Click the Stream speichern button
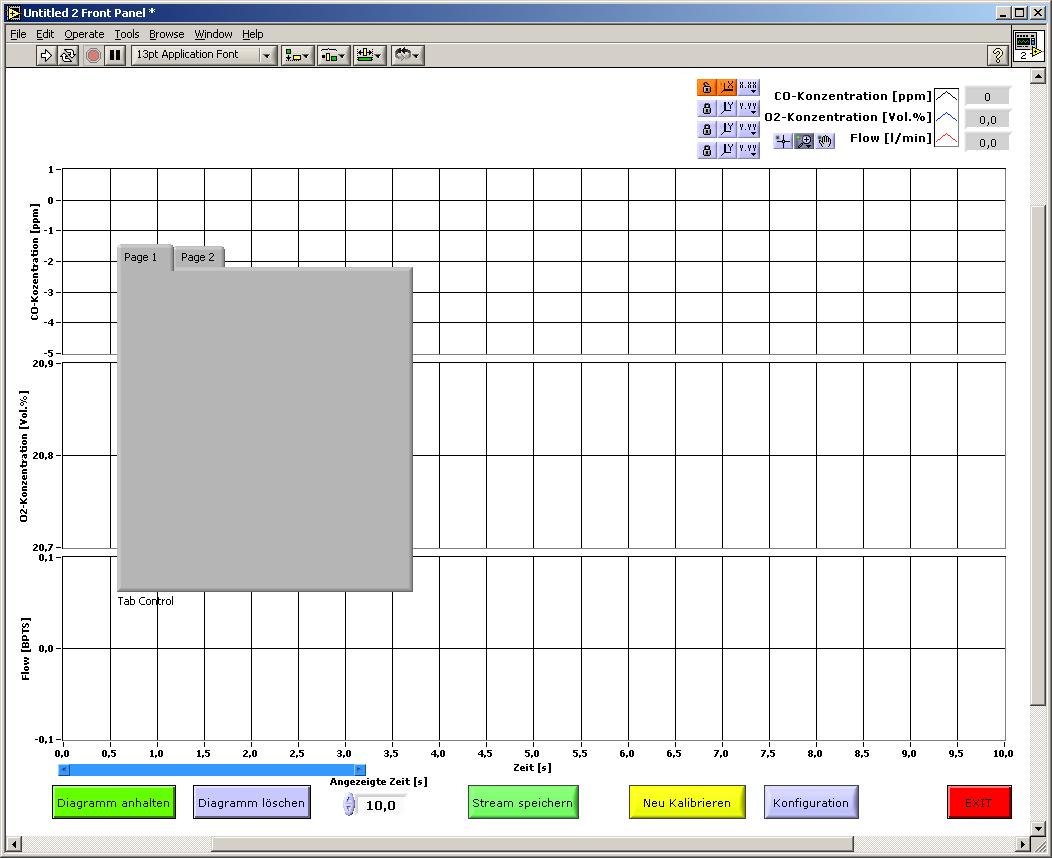1052x858 pixels. point(523,802)
